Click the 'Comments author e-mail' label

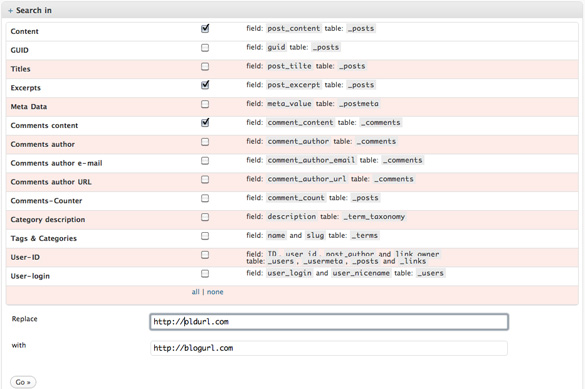coord(56,163)
